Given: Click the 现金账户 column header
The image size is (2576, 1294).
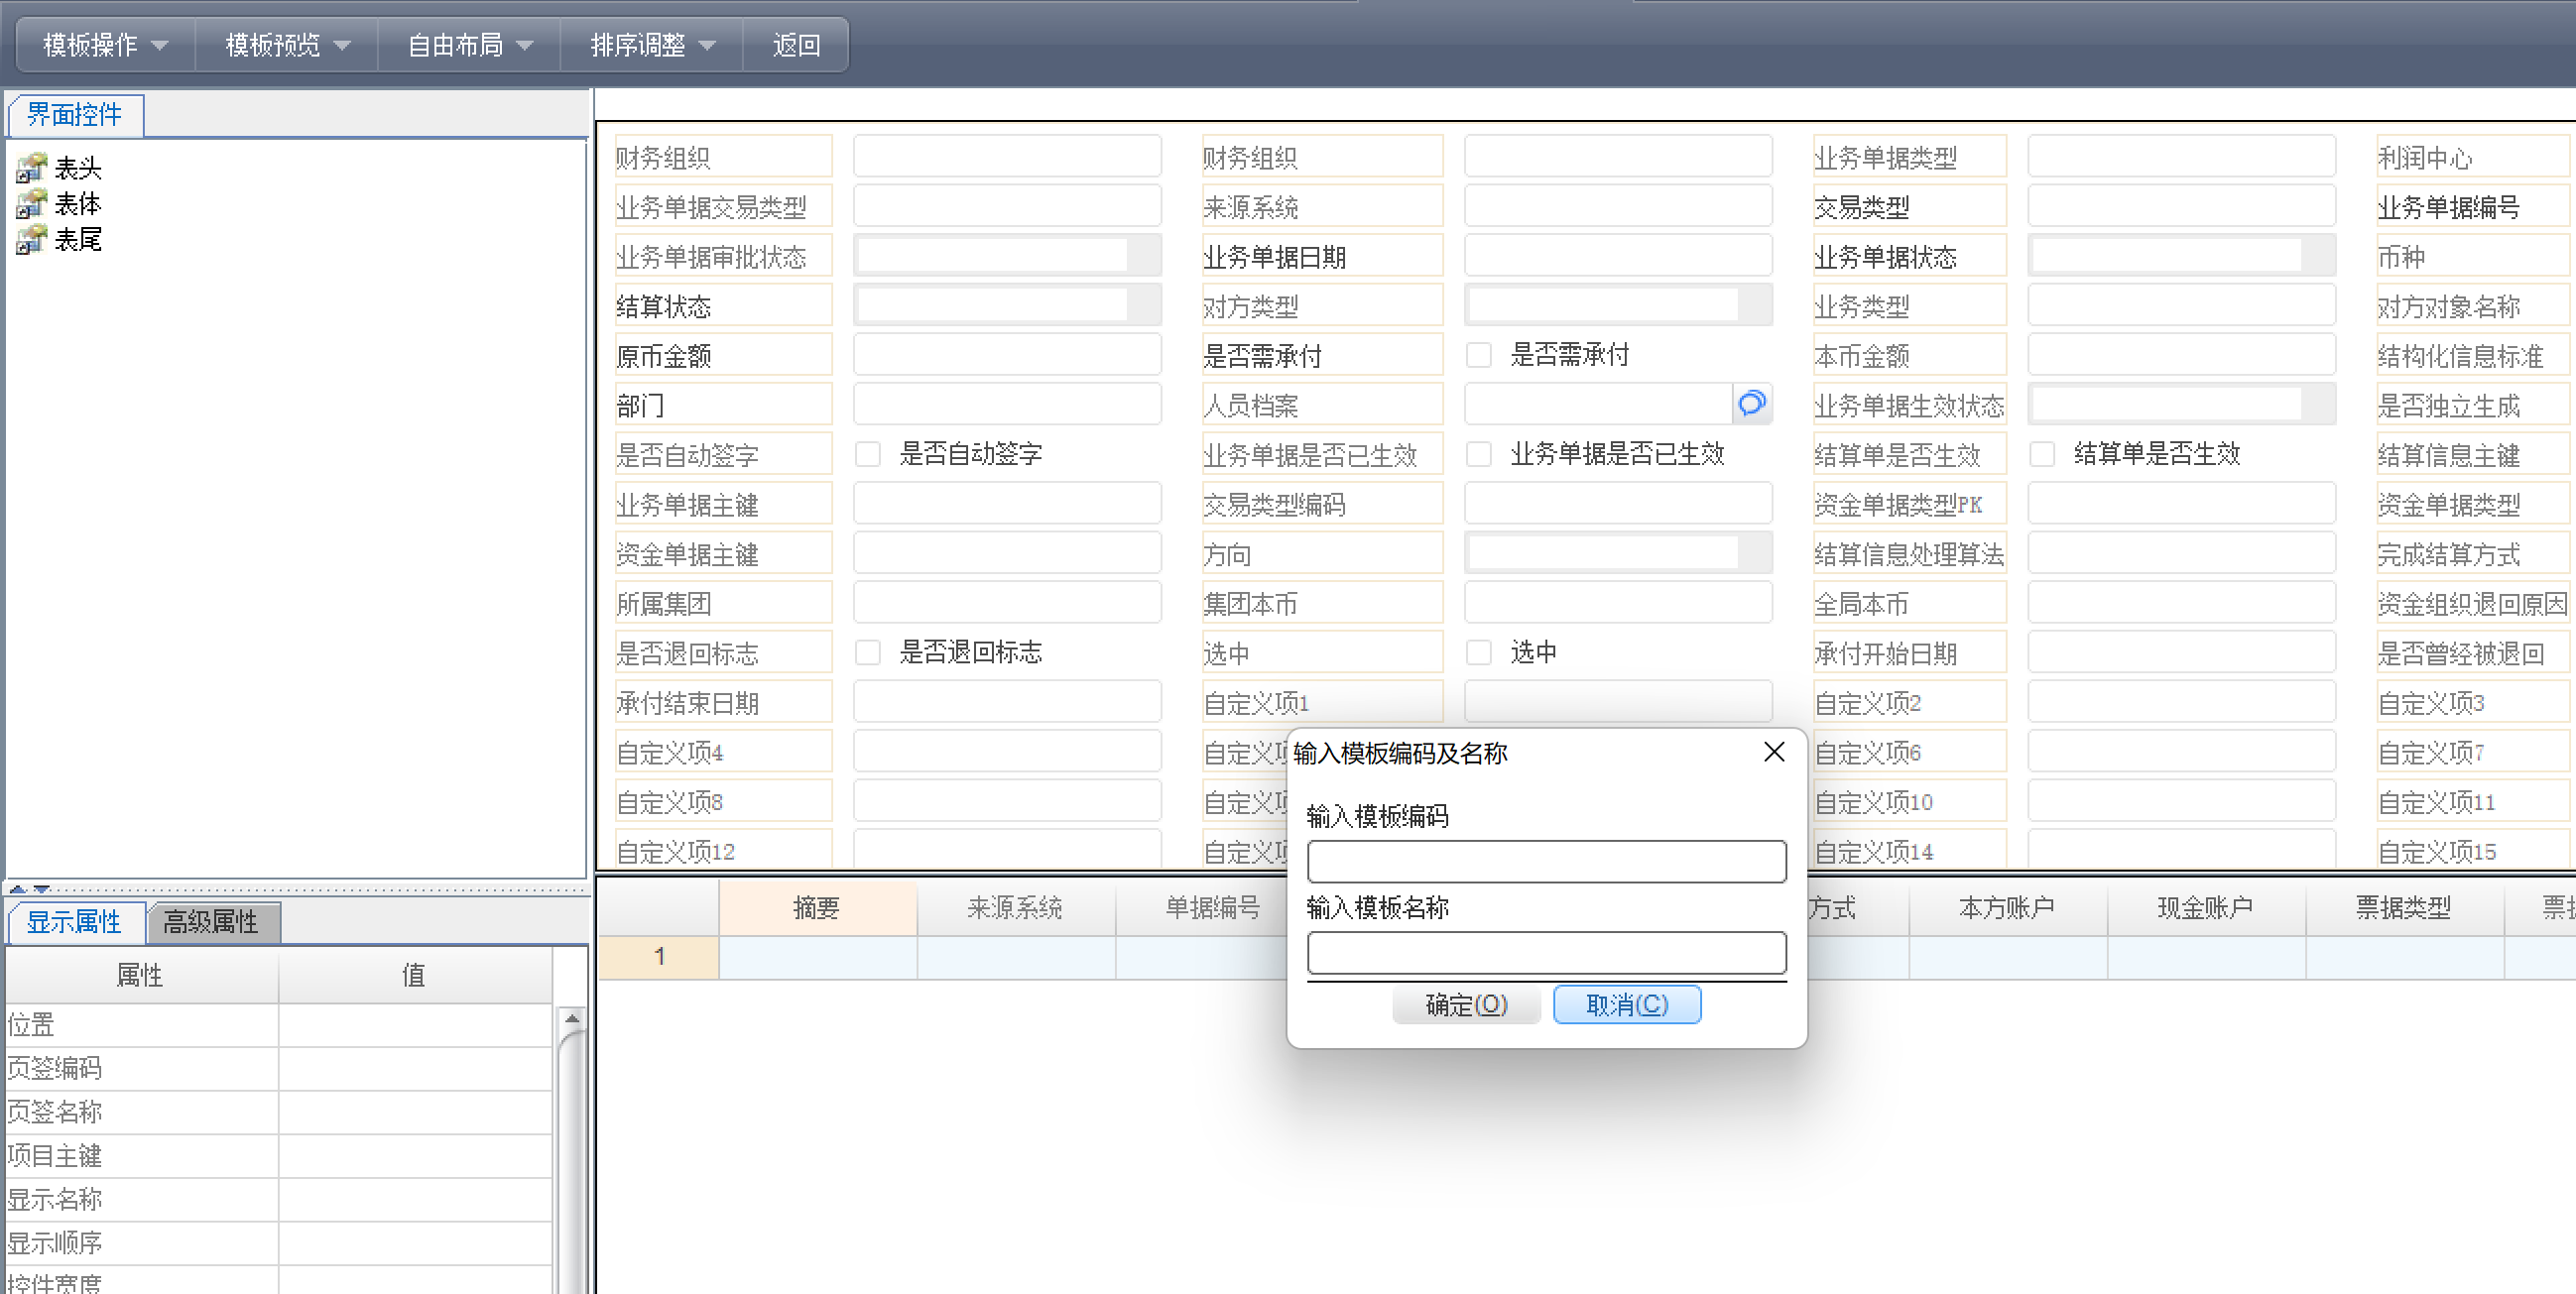Looking at the screenshot, I should point(2206,907).
